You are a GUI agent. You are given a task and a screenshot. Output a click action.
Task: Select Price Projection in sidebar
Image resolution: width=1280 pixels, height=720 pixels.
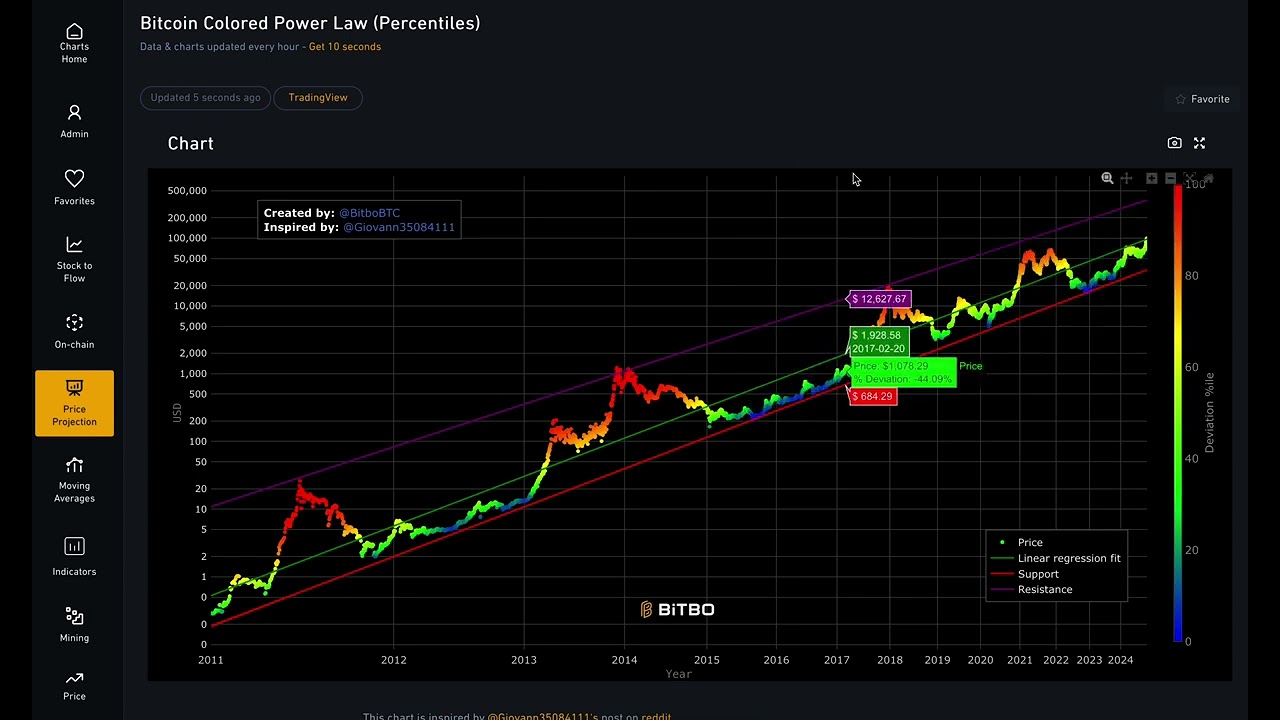[x=74, y=403]
